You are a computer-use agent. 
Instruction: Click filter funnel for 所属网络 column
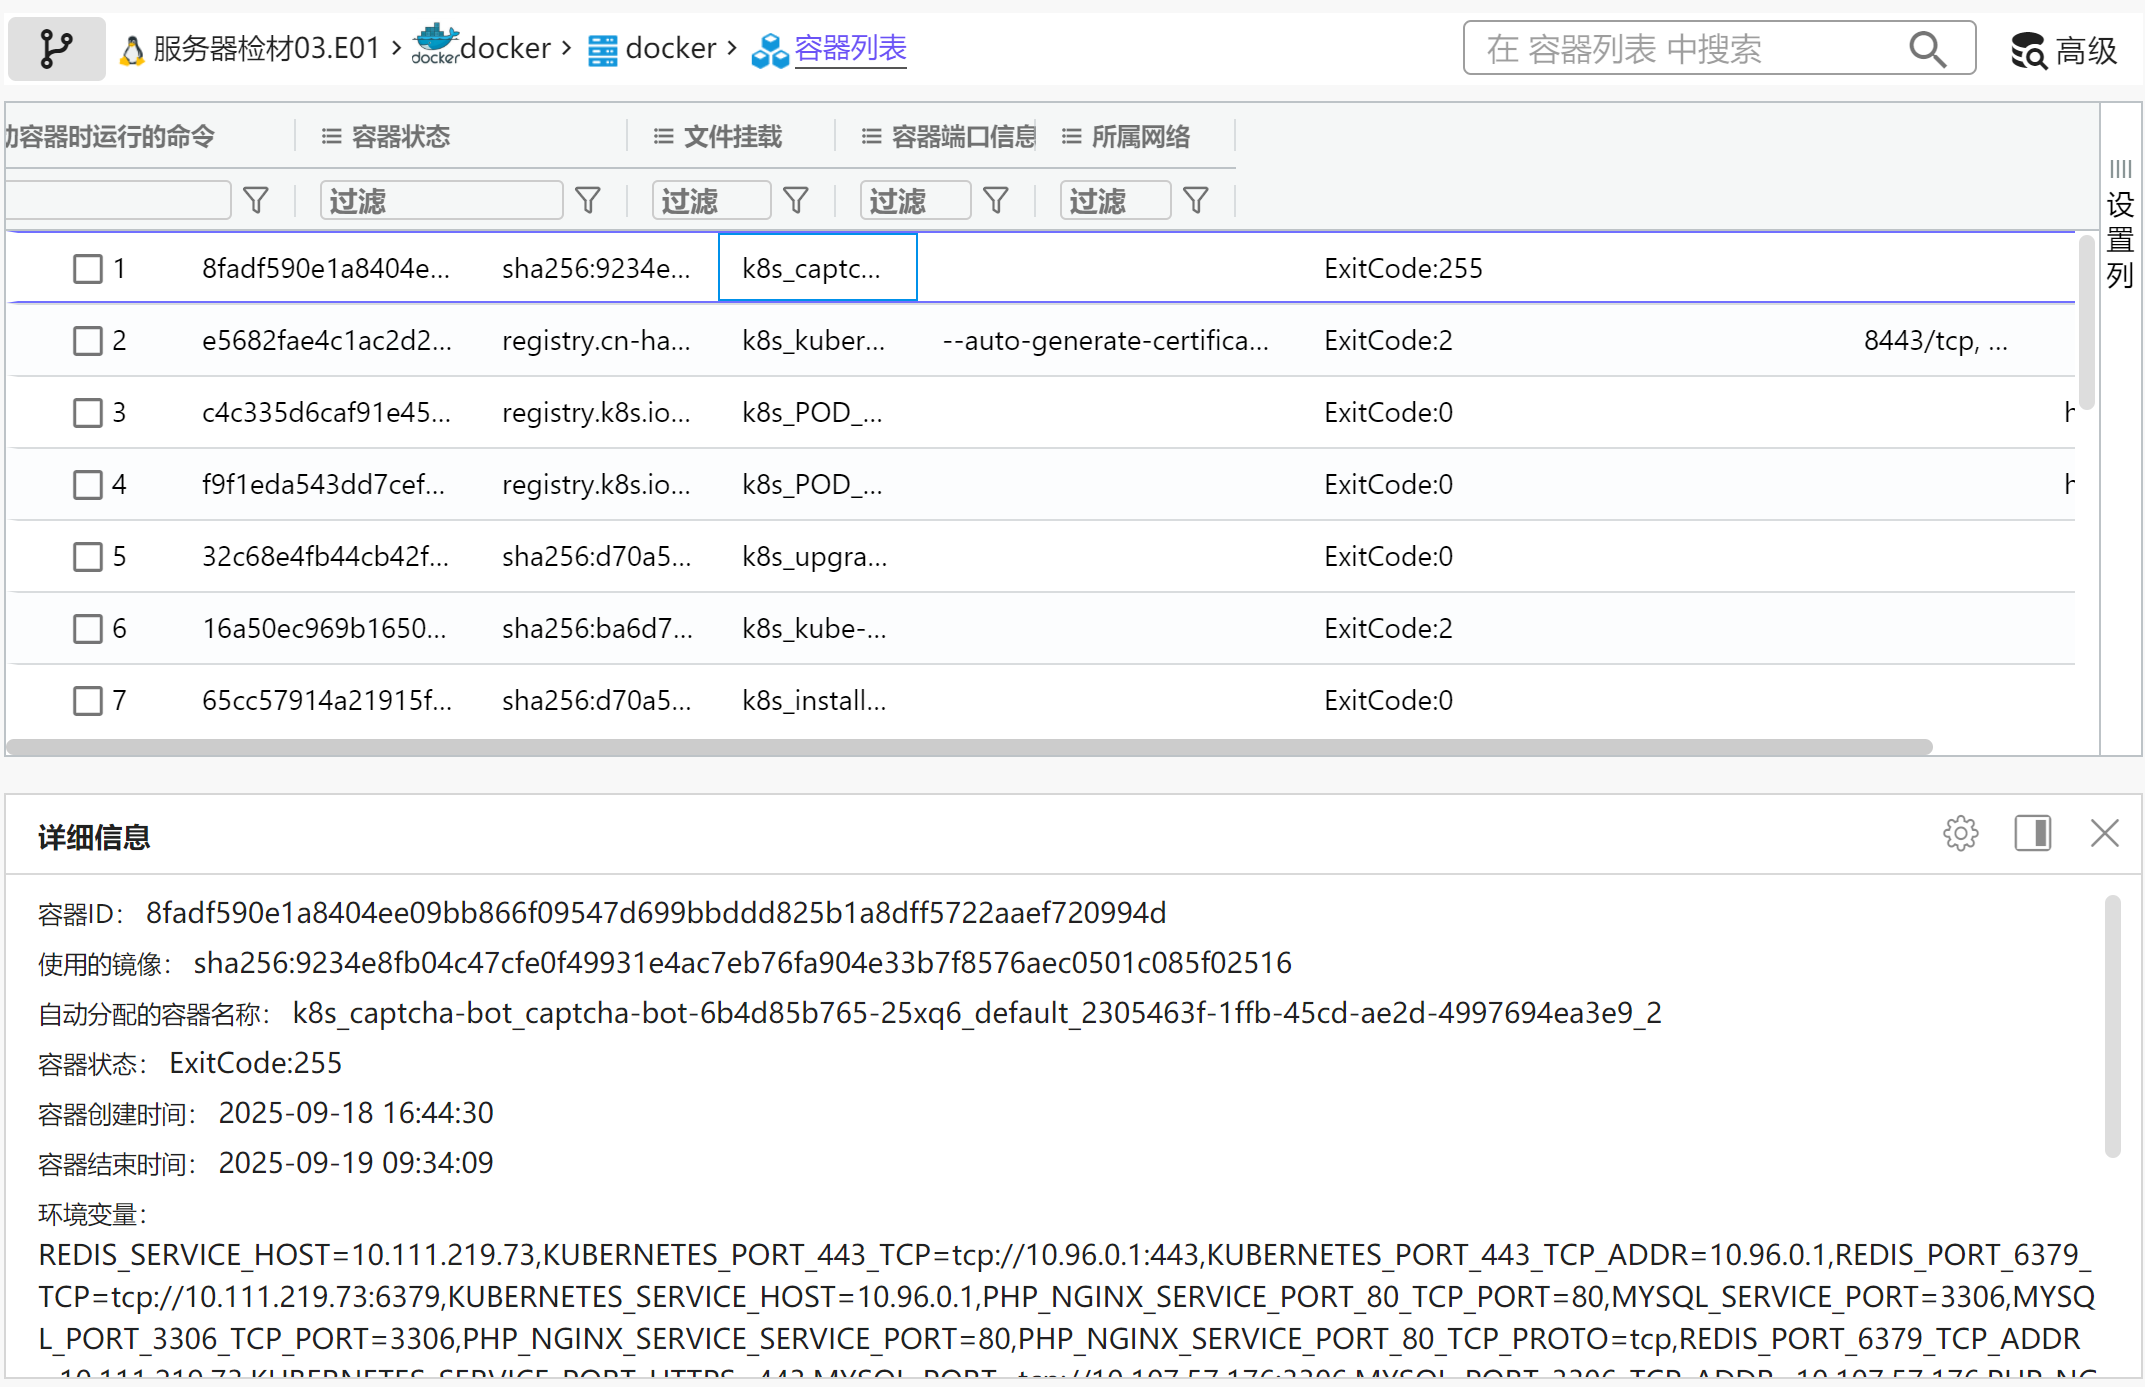point(1196,201)
